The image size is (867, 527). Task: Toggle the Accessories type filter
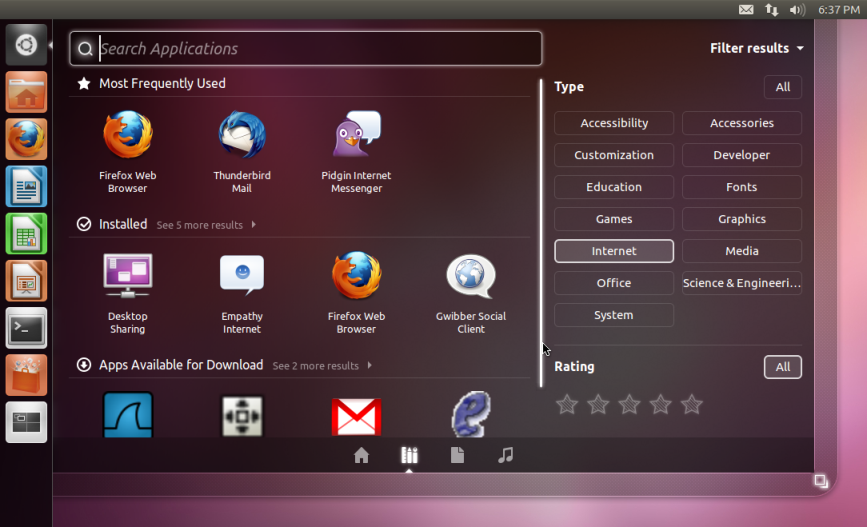click(741, 123)
